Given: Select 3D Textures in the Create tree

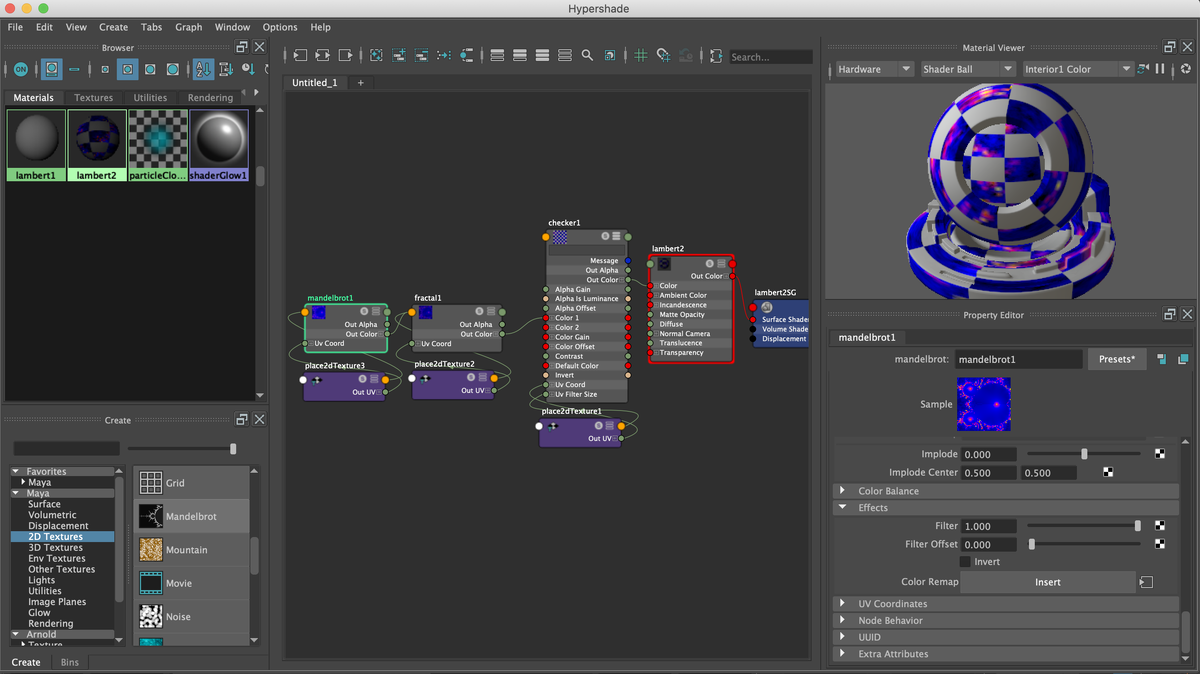Looking at the screenshot, I should (55, 548).
